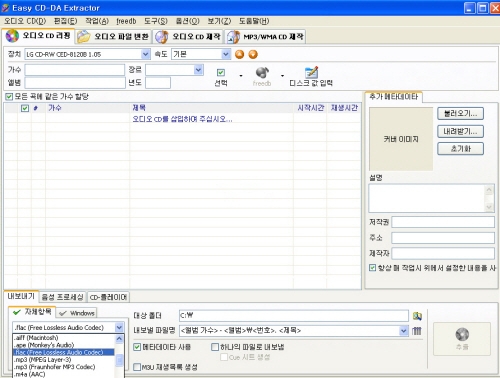Click the 주소 input field

443,238
